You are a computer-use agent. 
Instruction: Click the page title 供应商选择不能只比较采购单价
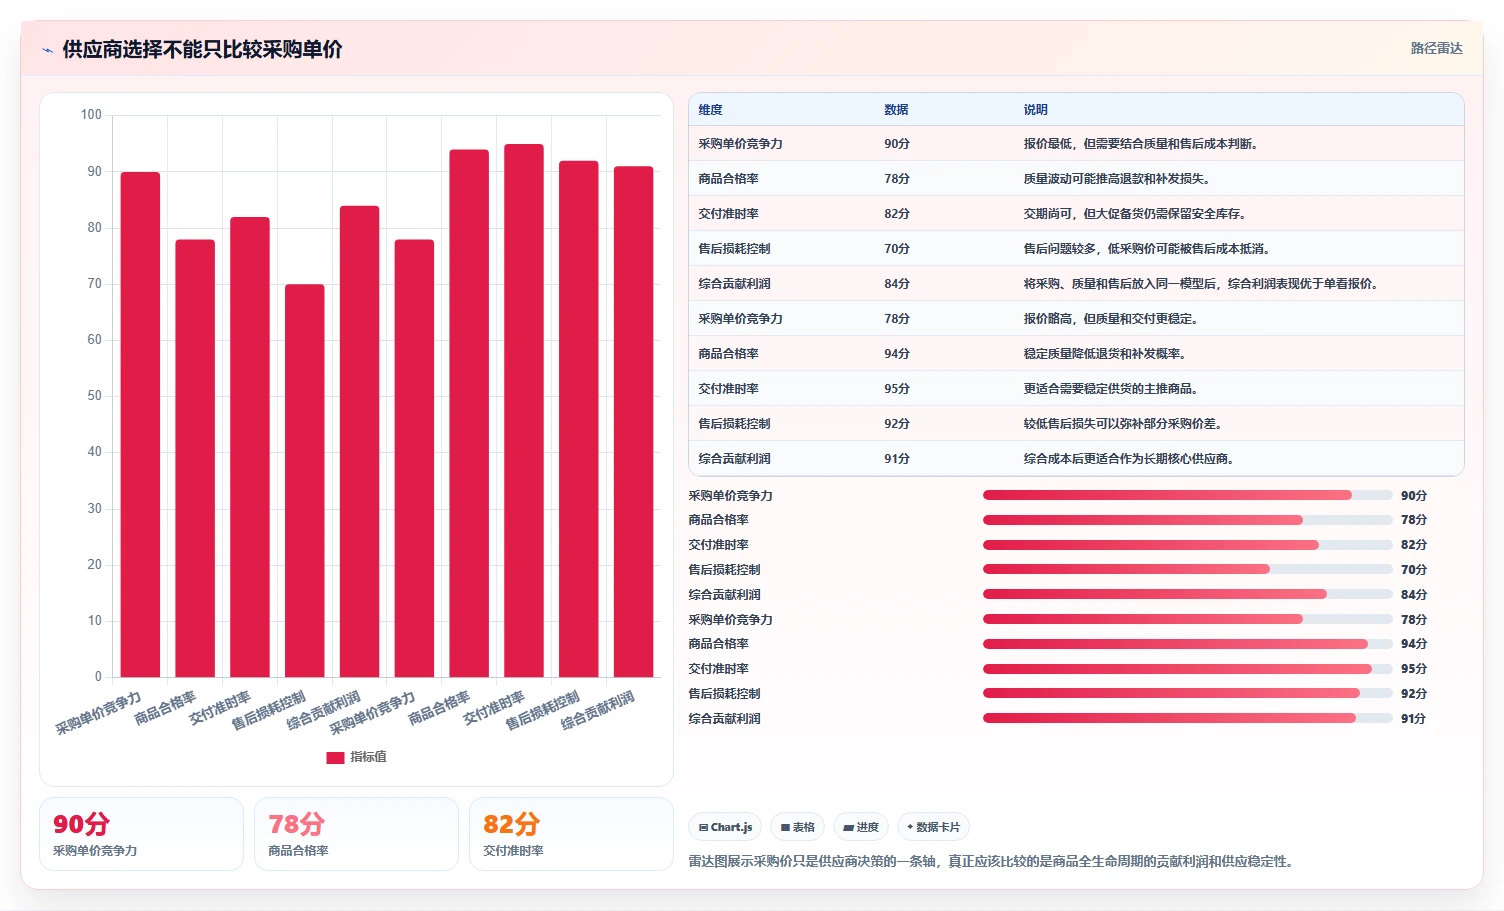(x=202, y=49)
